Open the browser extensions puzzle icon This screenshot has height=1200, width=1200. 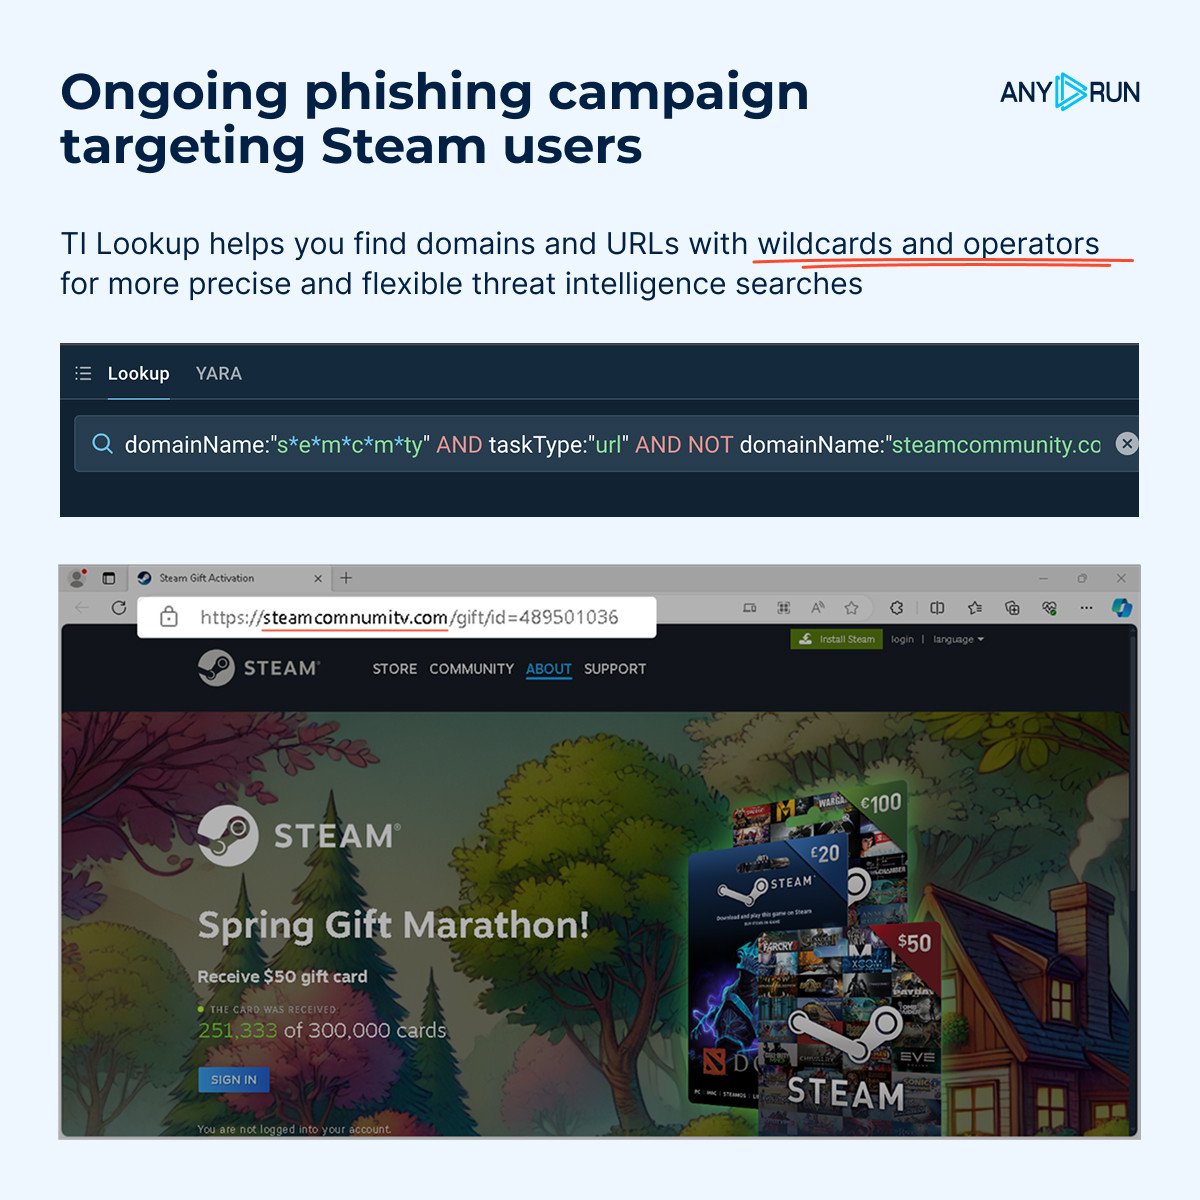(x=897, y=608)
